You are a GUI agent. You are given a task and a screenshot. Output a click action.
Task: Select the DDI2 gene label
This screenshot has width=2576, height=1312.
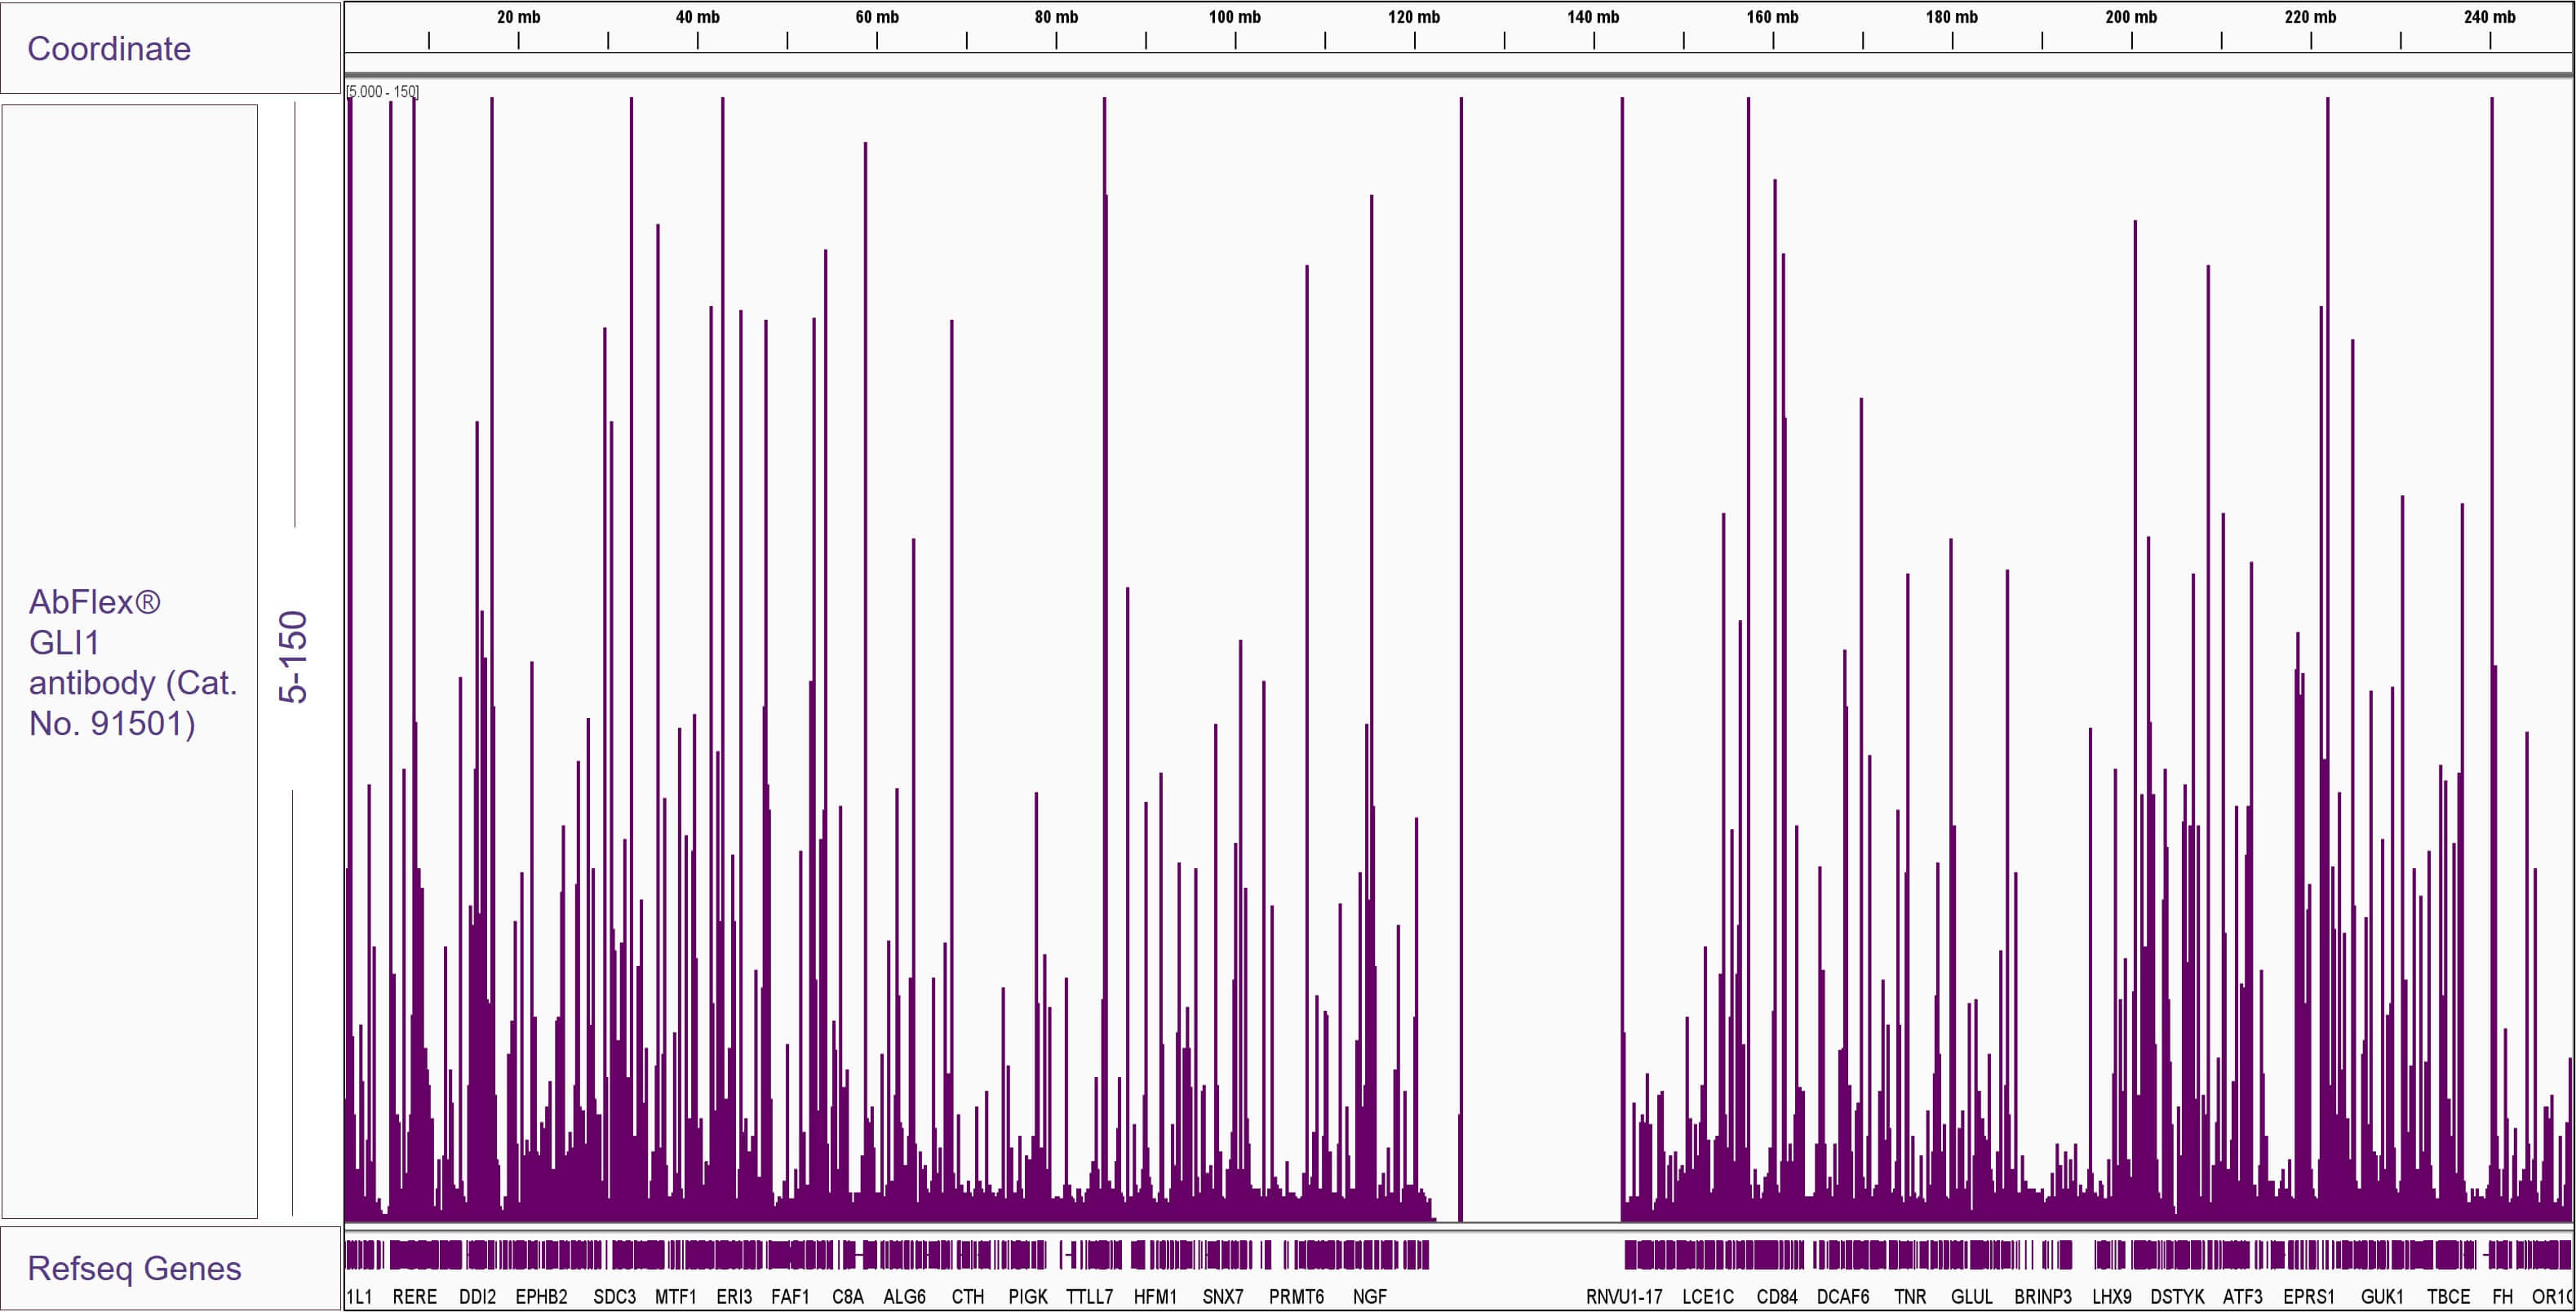pyautogui.click(x=477, y=1296)
